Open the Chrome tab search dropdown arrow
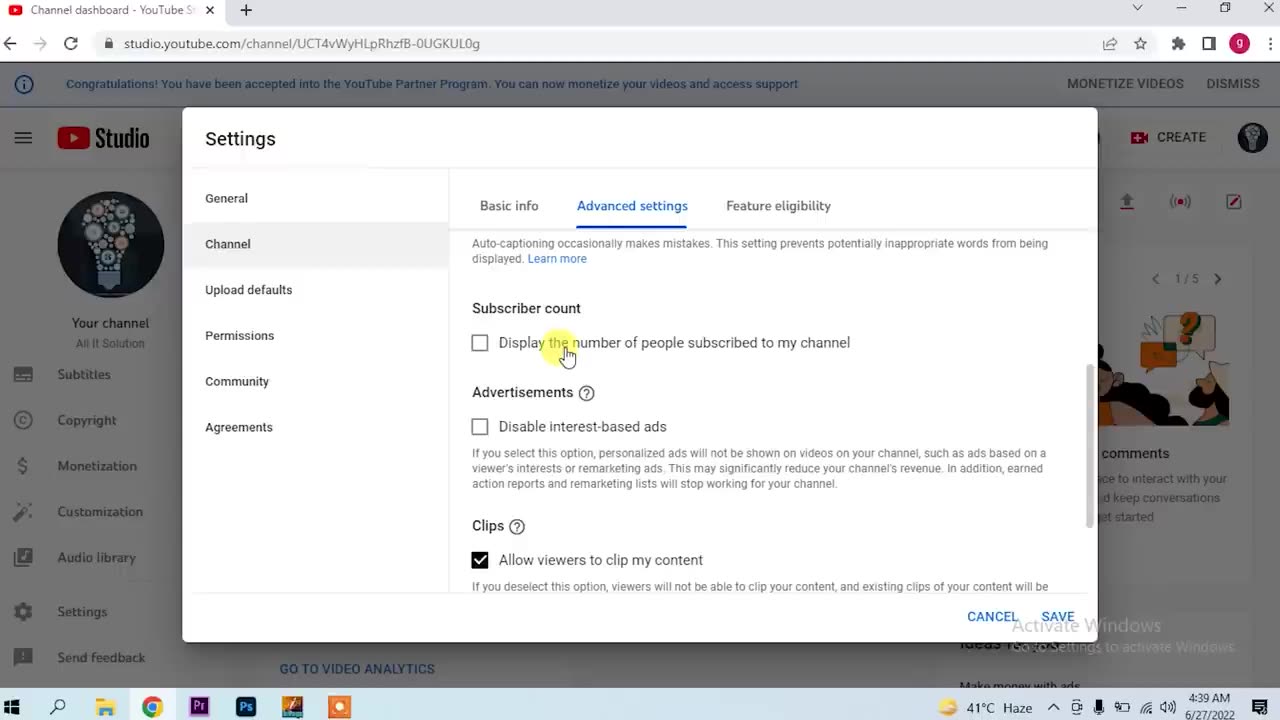This screenshot has width=1280, height=720. coord(1137,8)
